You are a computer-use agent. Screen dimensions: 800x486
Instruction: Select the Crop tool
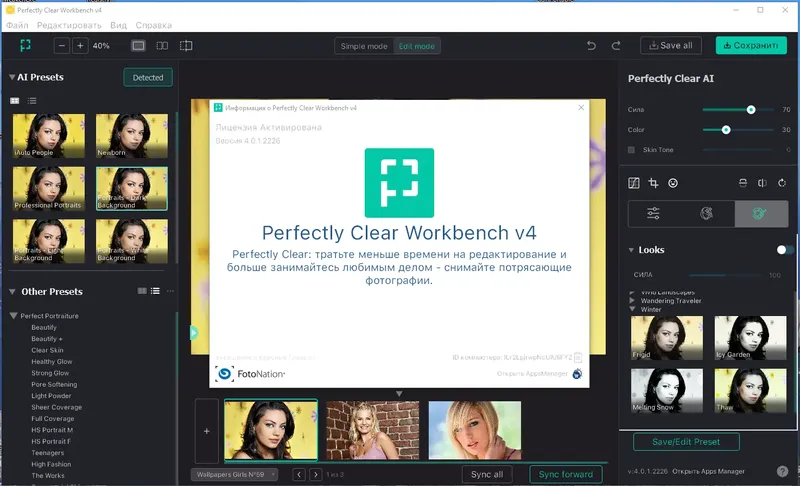pyautogui.click(x=653, y=183)
